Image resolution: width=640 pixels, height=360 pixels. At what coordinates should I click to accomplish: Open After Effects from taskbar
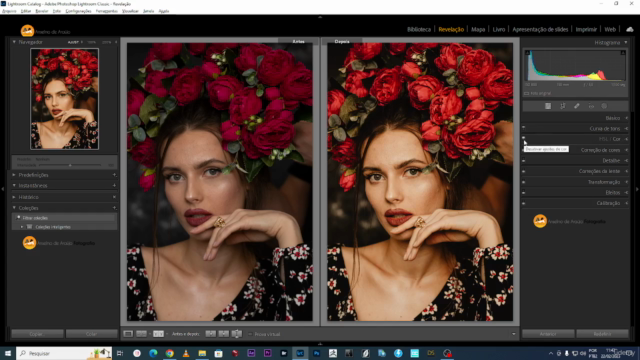(251, 353)
